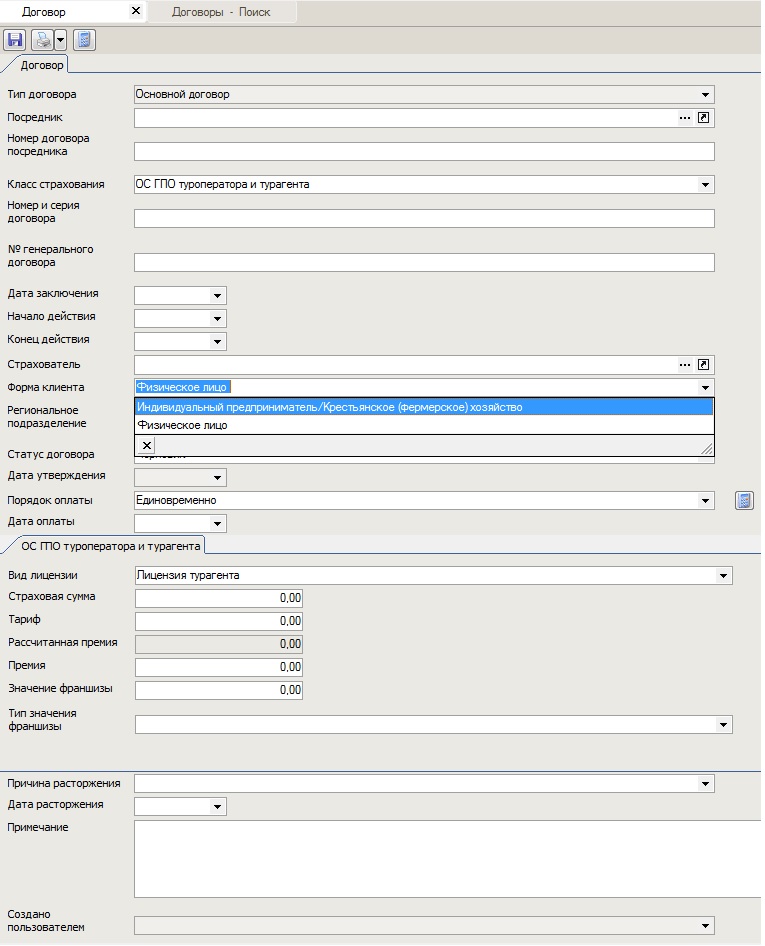The width and height of the screenshot is (765, 946).
Task: Click into the Примечание text area
Action: tap(440, 858)
